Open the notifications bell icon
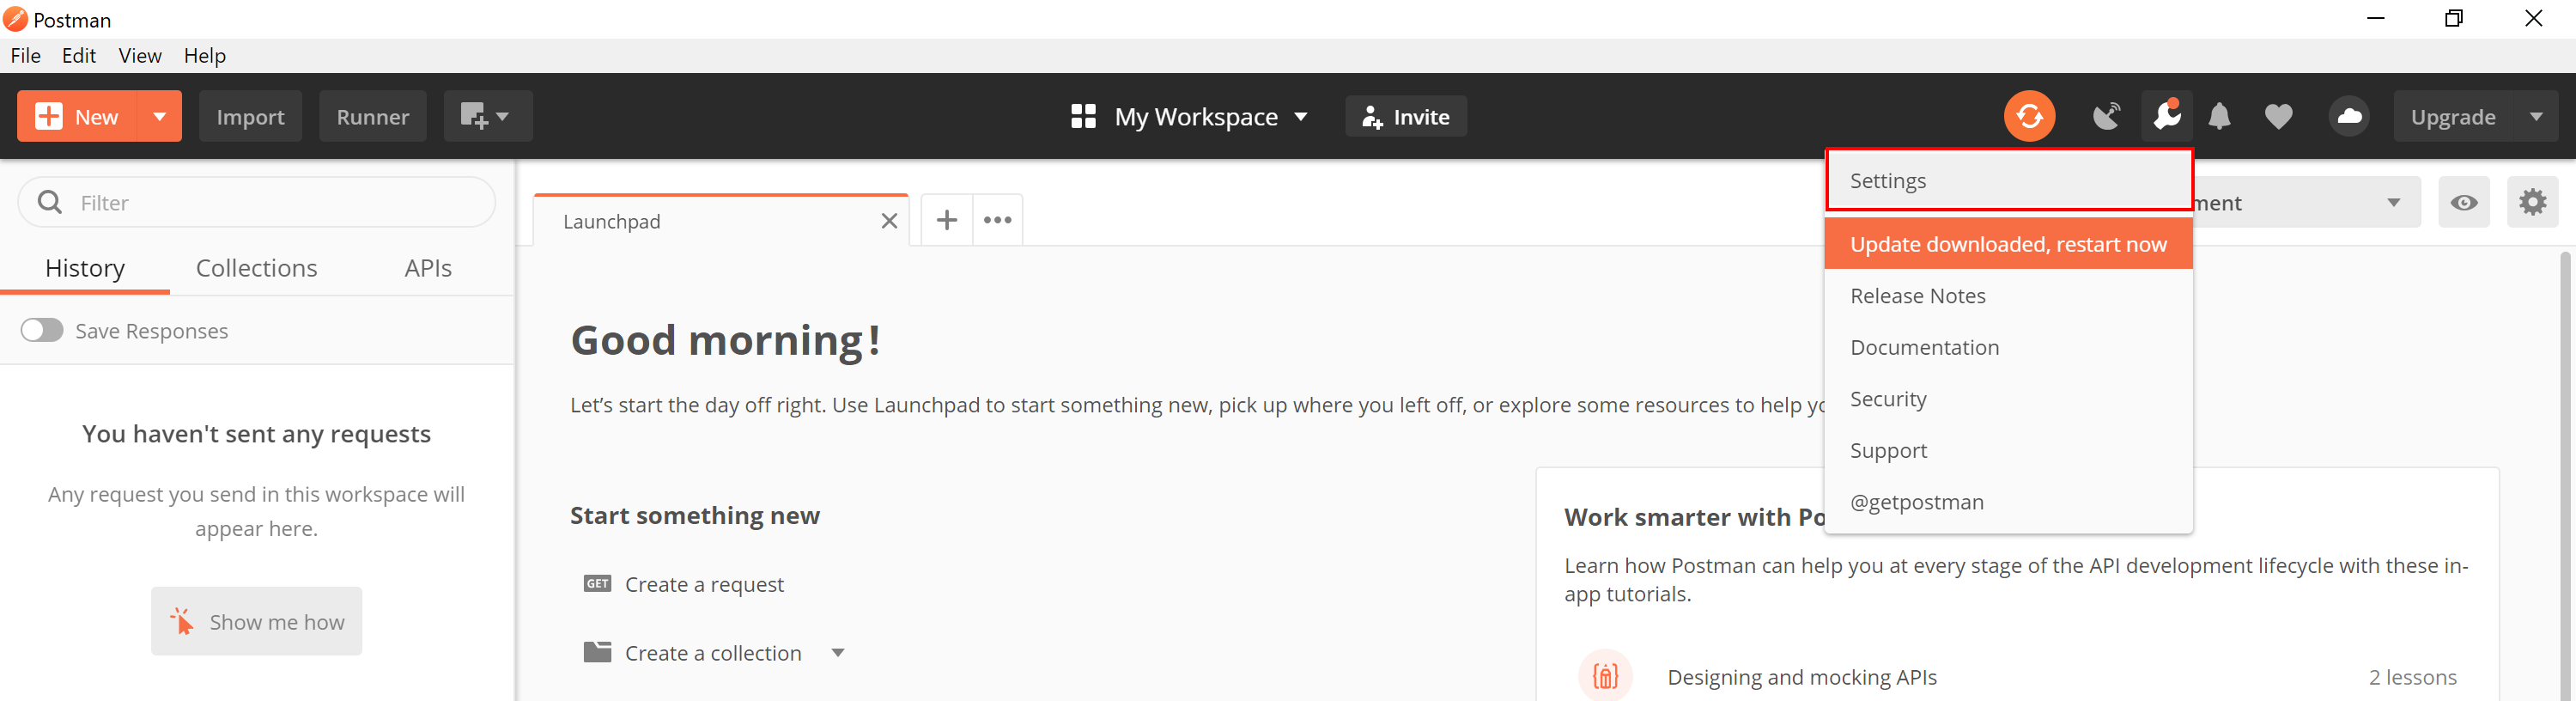2576x701 pixels. coord(2219,117)
